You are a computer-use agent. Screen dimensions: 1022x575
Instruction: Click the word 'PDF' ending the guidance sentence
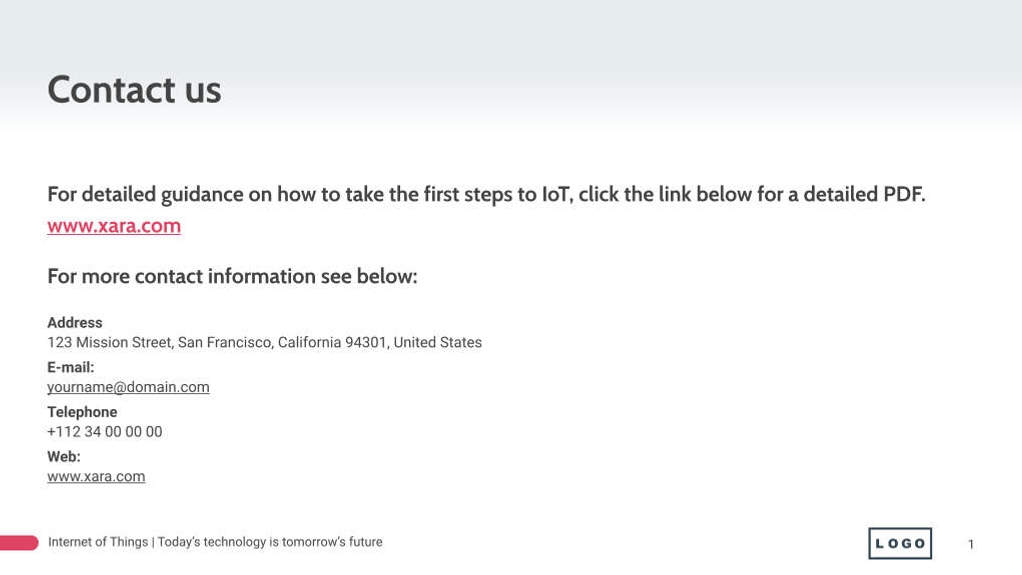[x=902, y=194]
